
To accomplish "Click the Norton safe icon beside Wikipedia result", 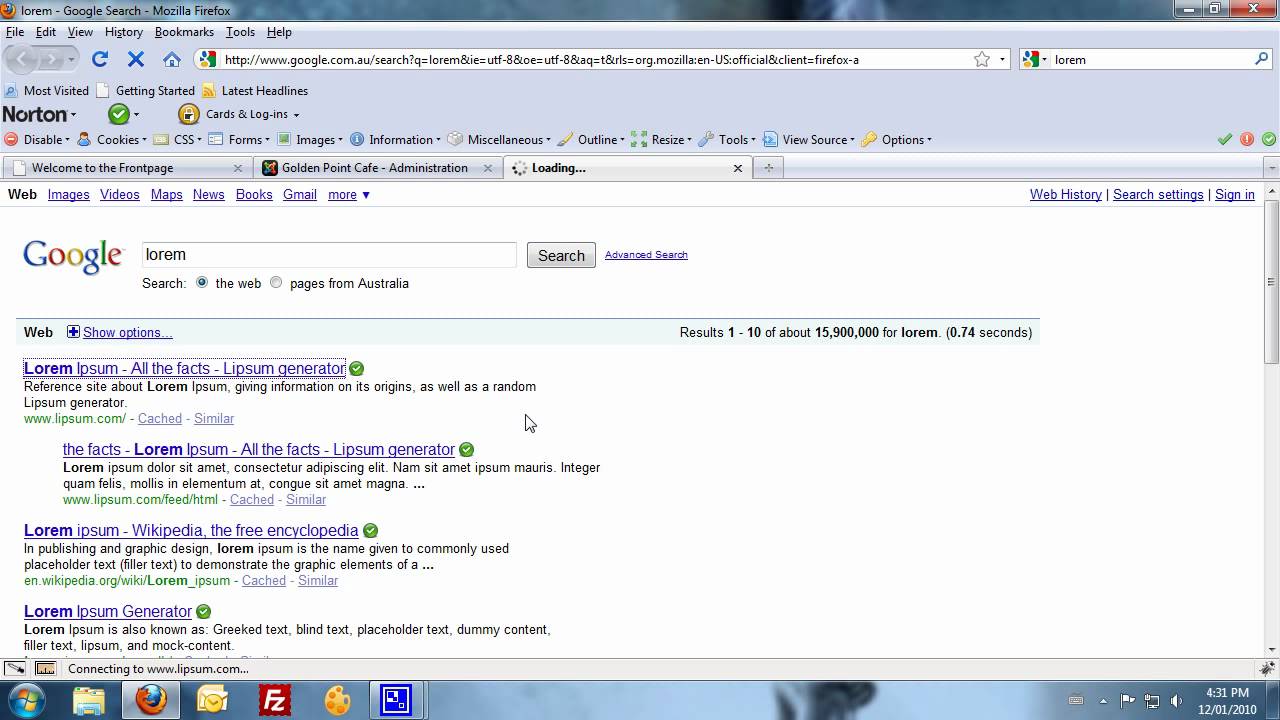I will click(x=371, y=531).
